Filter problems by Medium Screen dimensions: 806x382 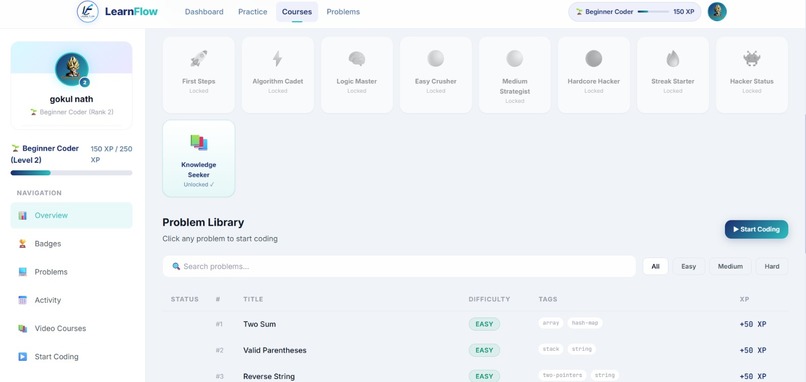coord(730,266)
